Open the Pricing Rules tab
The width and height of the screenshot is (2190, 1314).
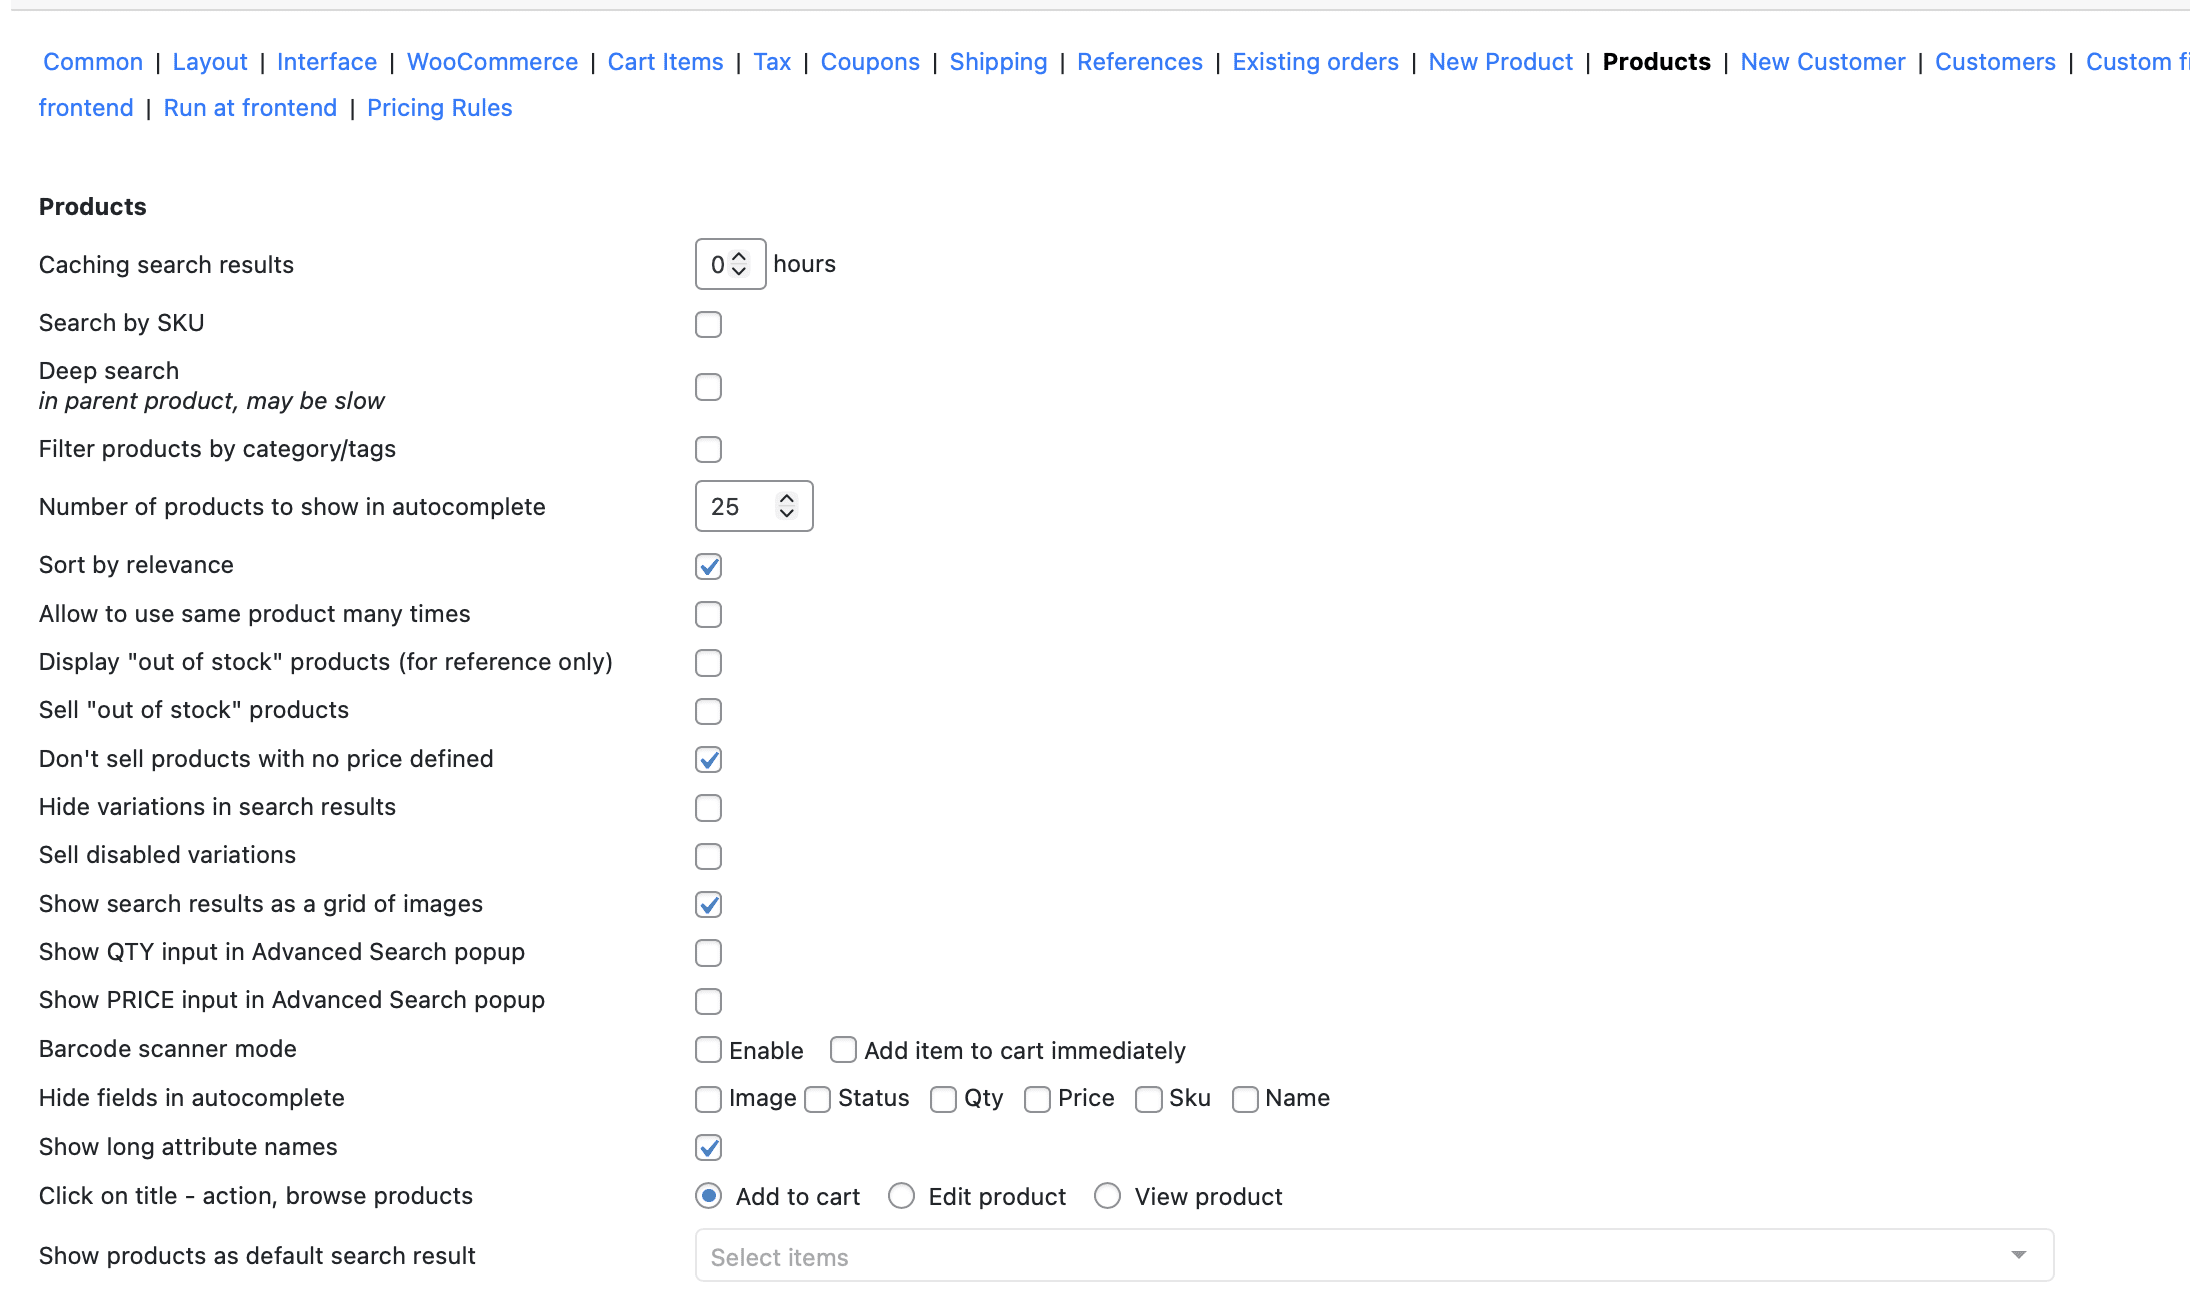pyautogui.click(x=439, y=108)
